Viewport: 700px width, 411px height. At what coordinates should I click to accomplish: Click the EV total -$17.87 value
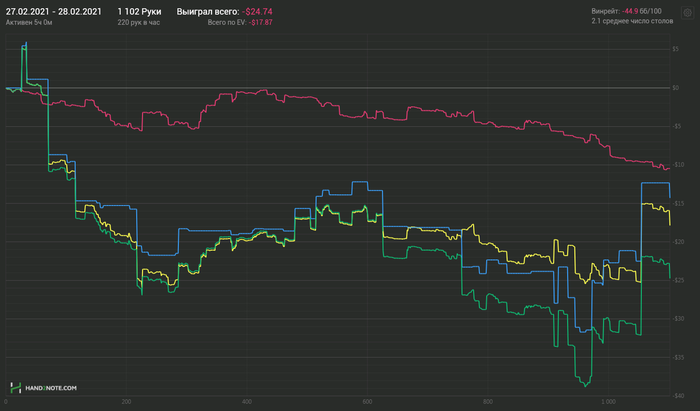click(x=261, y=22)
